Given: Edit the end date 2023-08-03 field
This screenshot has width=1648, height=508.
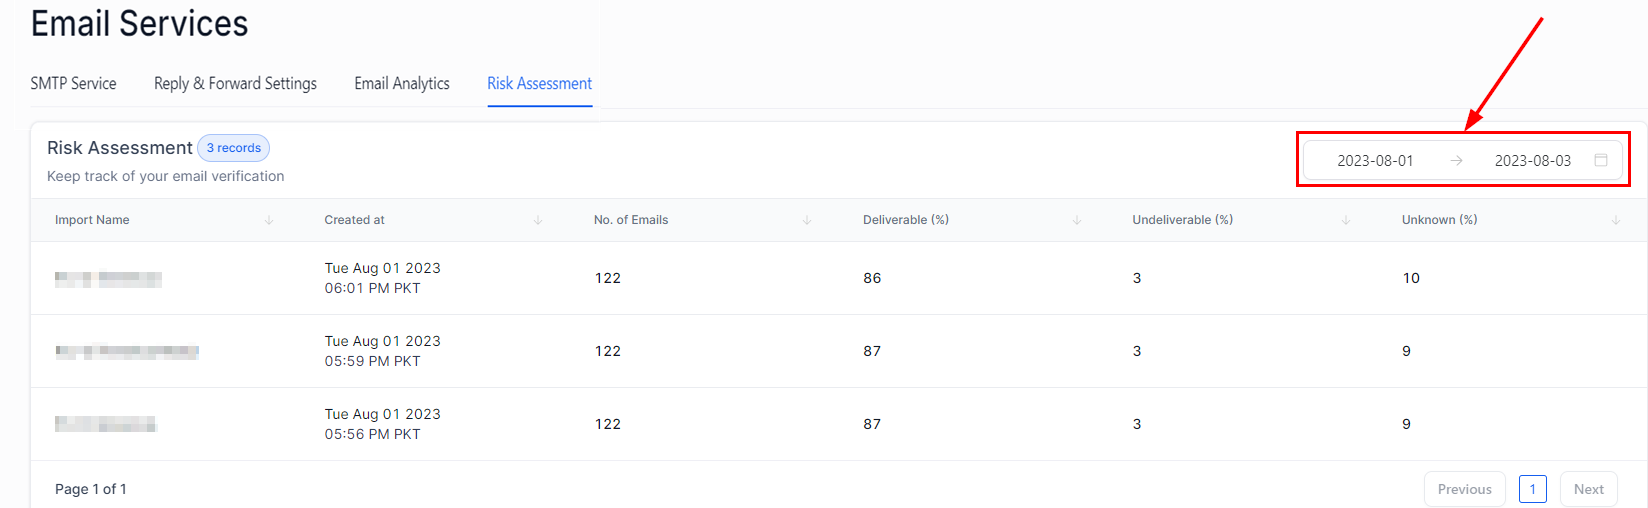Looking at the screenshot, I should pyautogui.click(x=1532, y=160).
